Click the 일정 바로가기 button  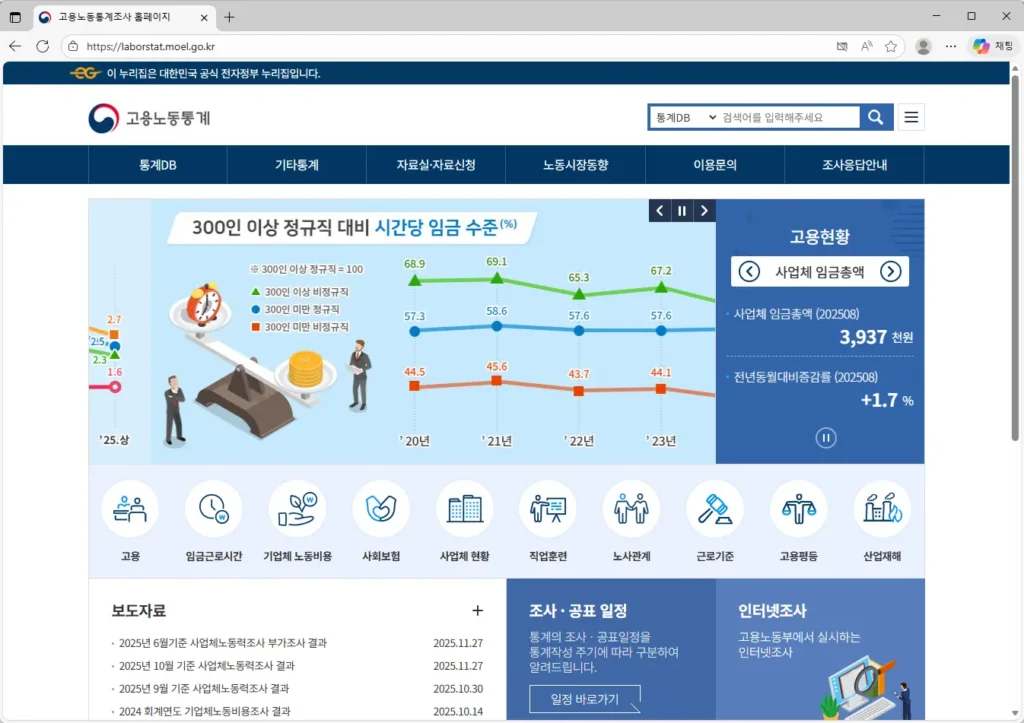[x=584, y=699]
